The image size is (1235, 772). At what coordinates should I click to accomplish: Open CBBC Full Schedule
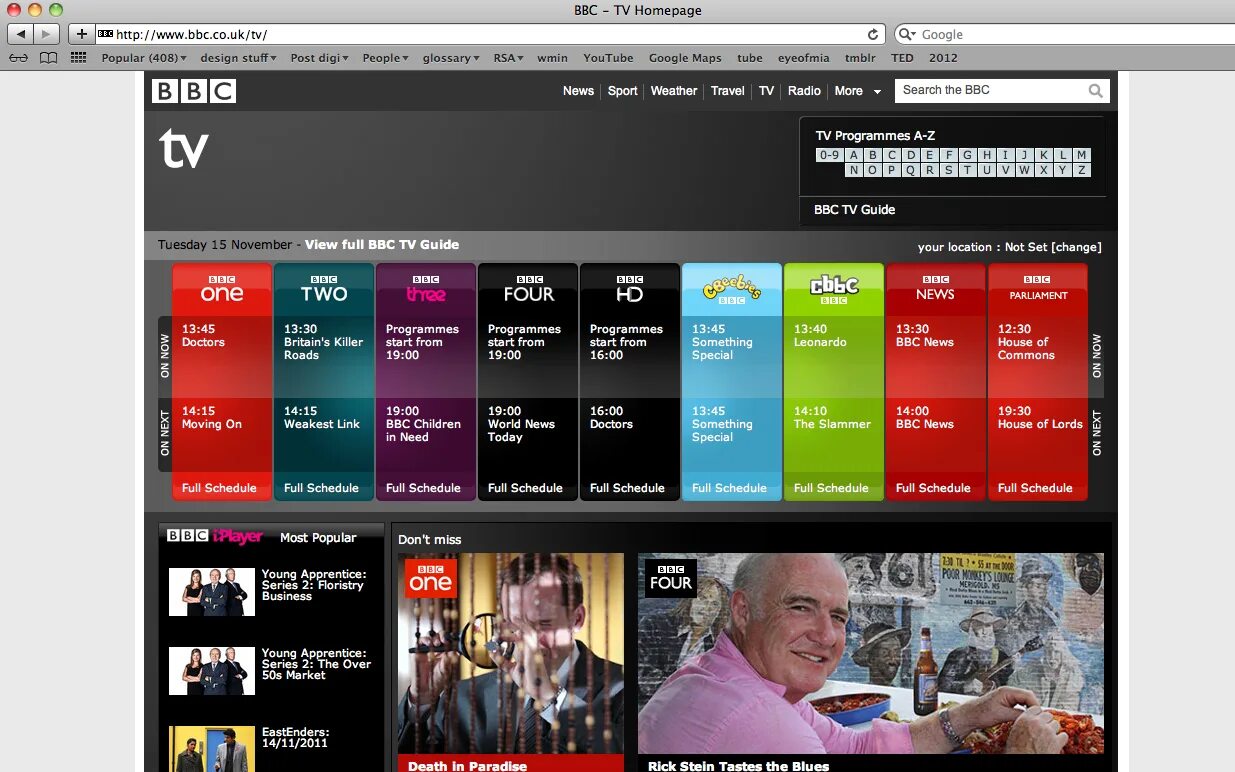pos(831,488)
